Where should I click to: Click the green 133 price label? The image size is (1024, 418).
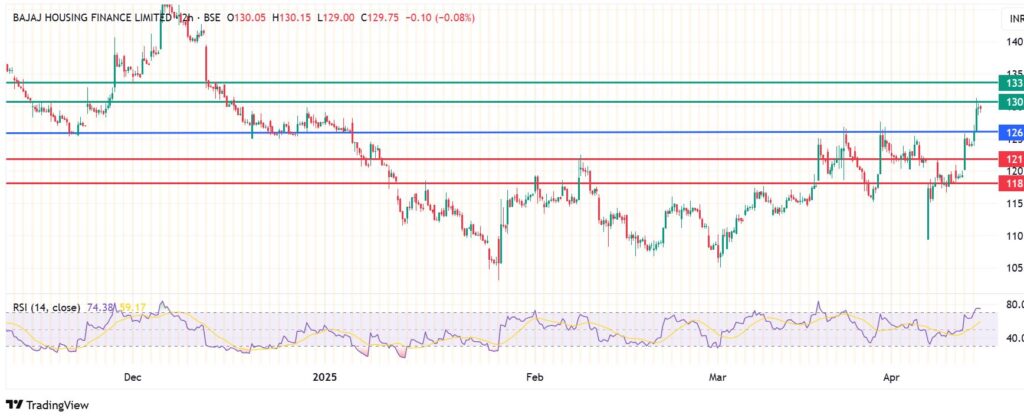point(1011,84)
